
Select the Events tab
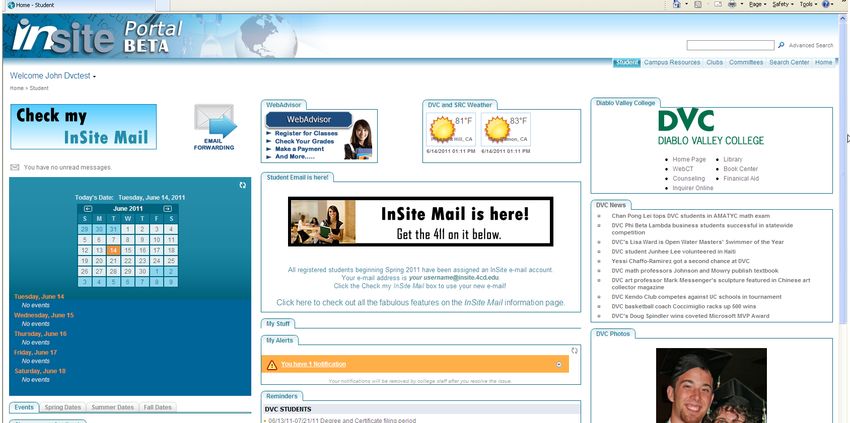pyautogui.click(x=24, y=407)
